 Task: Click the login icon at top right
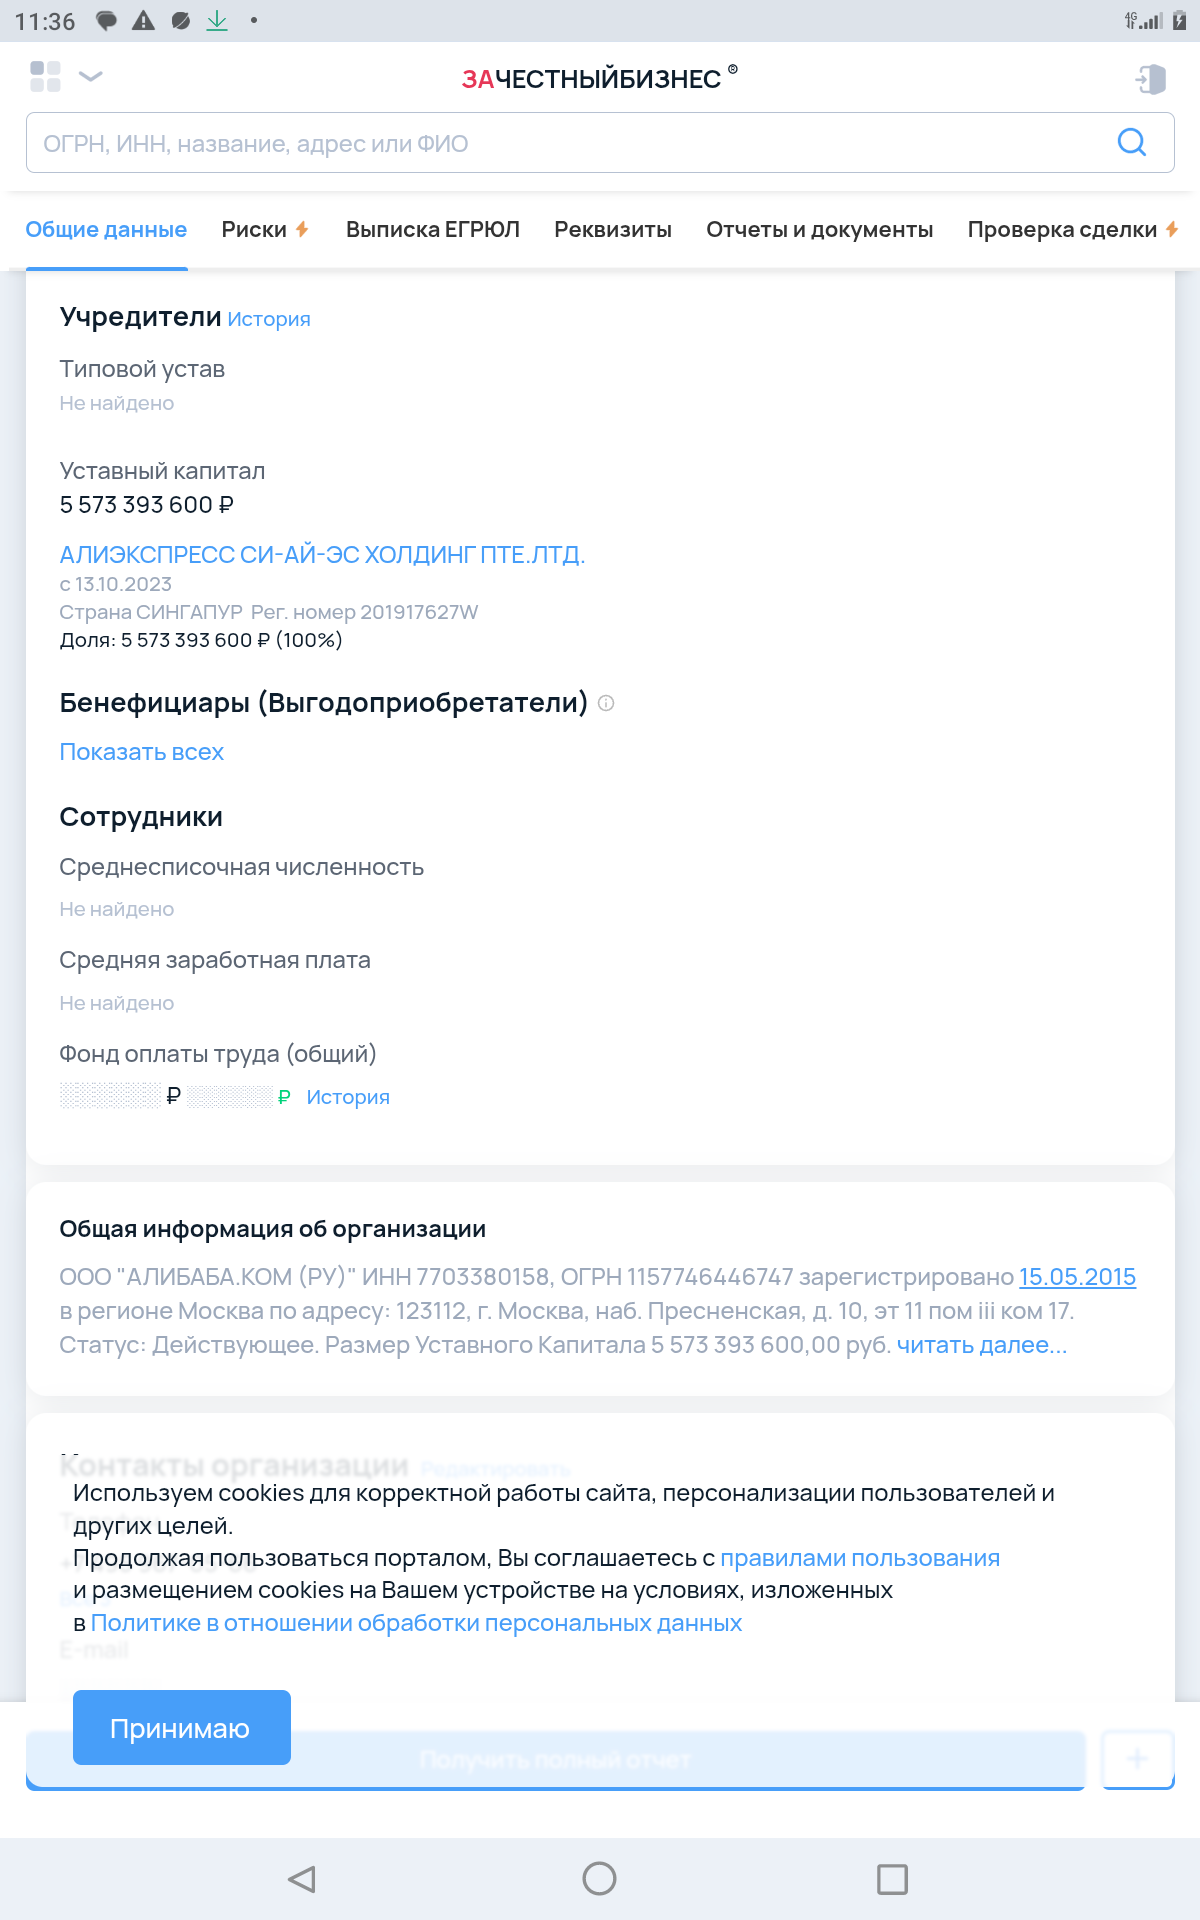pyautogui.click(x=1151, y=79)
